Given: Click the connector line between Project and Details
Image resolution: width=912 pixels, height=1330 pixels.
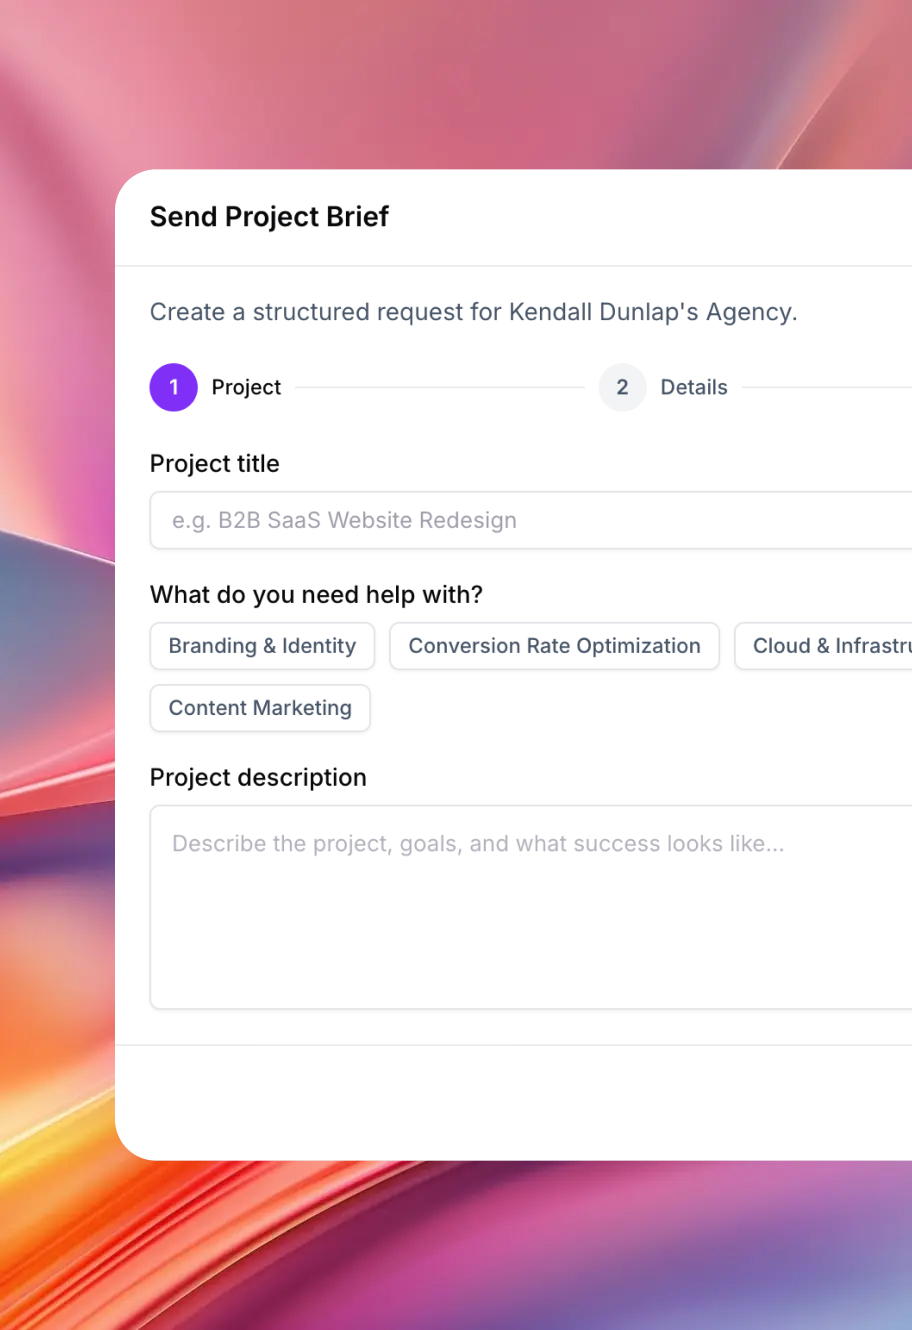Looking at the screenshot, I should (x=440, y=387).
